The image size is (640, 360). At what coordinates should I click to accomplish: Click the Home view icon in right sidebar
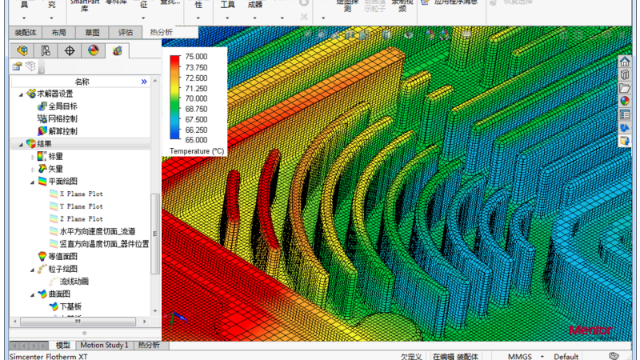pyautogui.click(x=624, y=61)
